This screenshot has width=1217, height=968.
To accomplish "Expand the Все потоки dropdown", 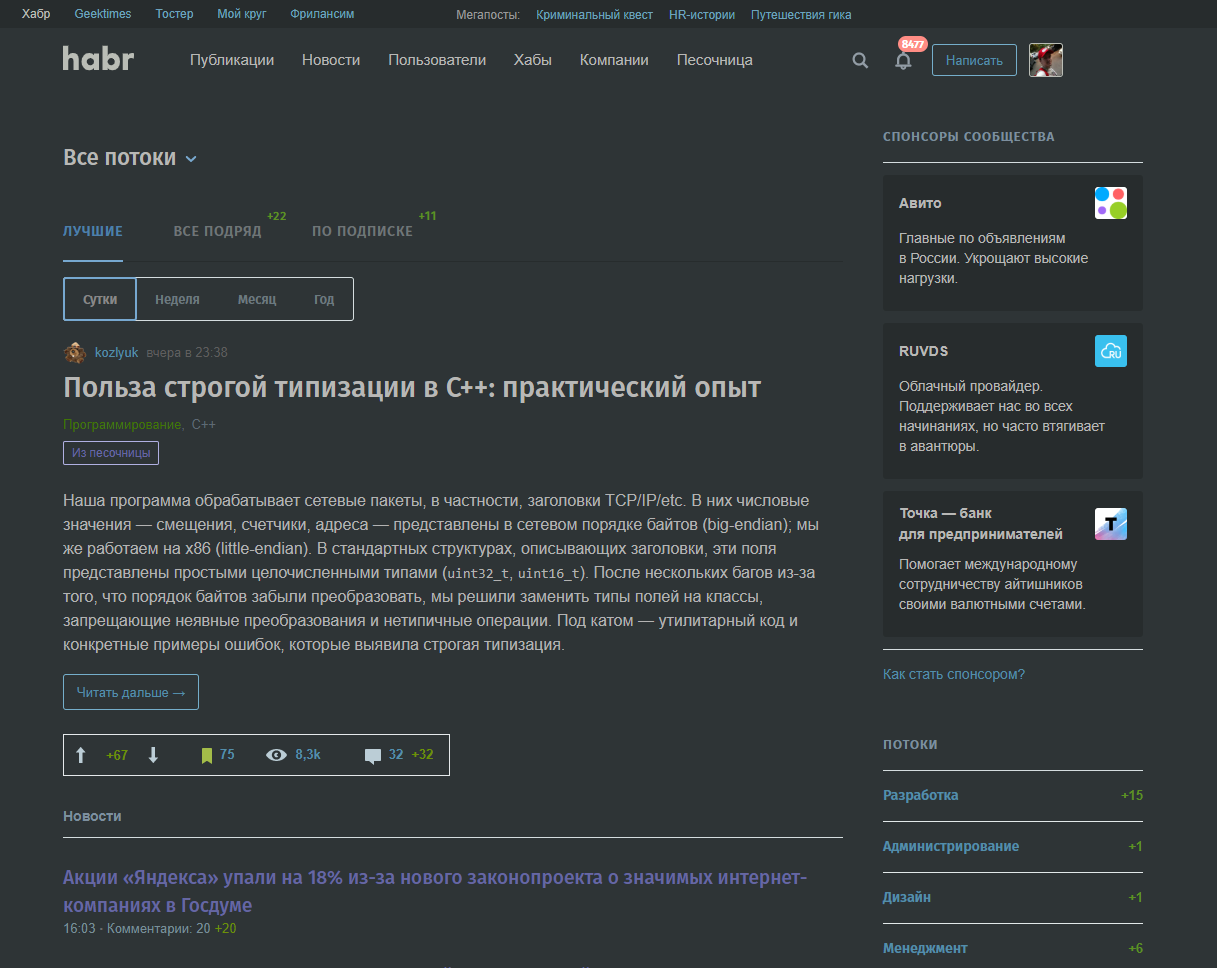I will click(x=129, y=157).
